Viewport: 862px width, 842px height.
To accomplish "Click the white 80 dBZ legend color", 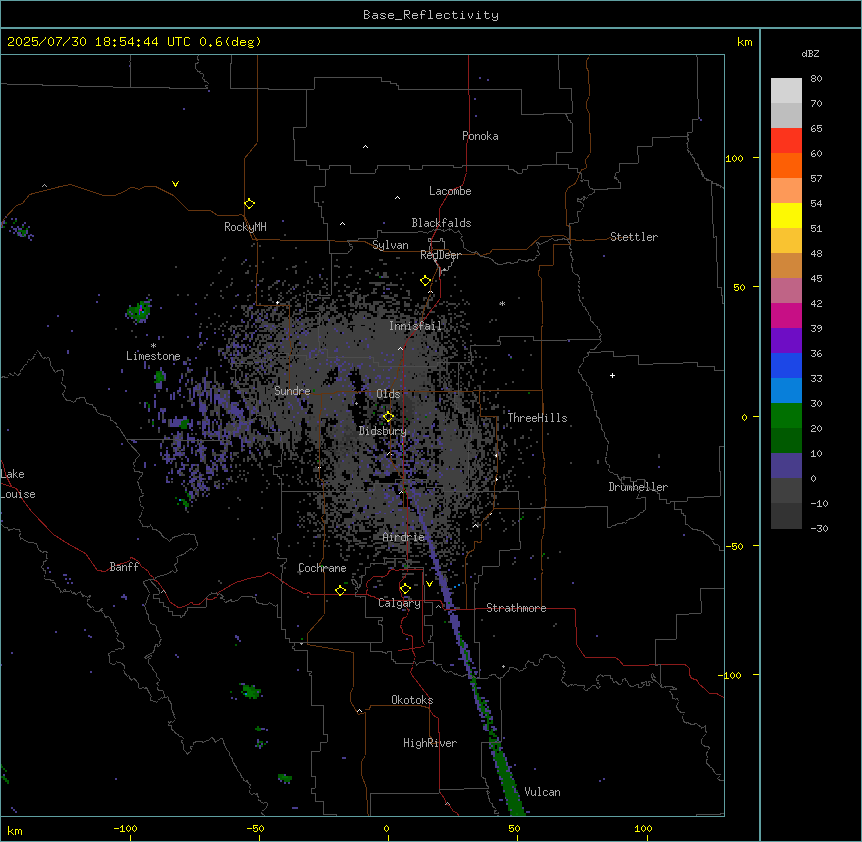I will (786, 91).
